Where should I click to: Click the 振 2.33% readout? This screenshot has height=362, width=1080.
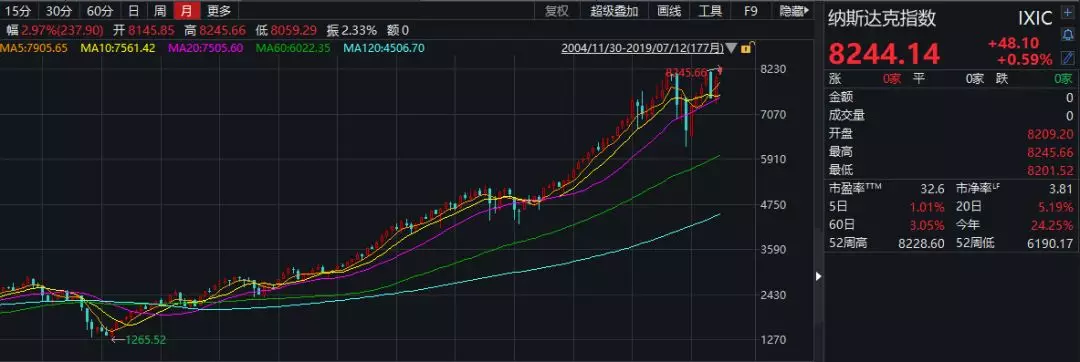pos(352,30)
